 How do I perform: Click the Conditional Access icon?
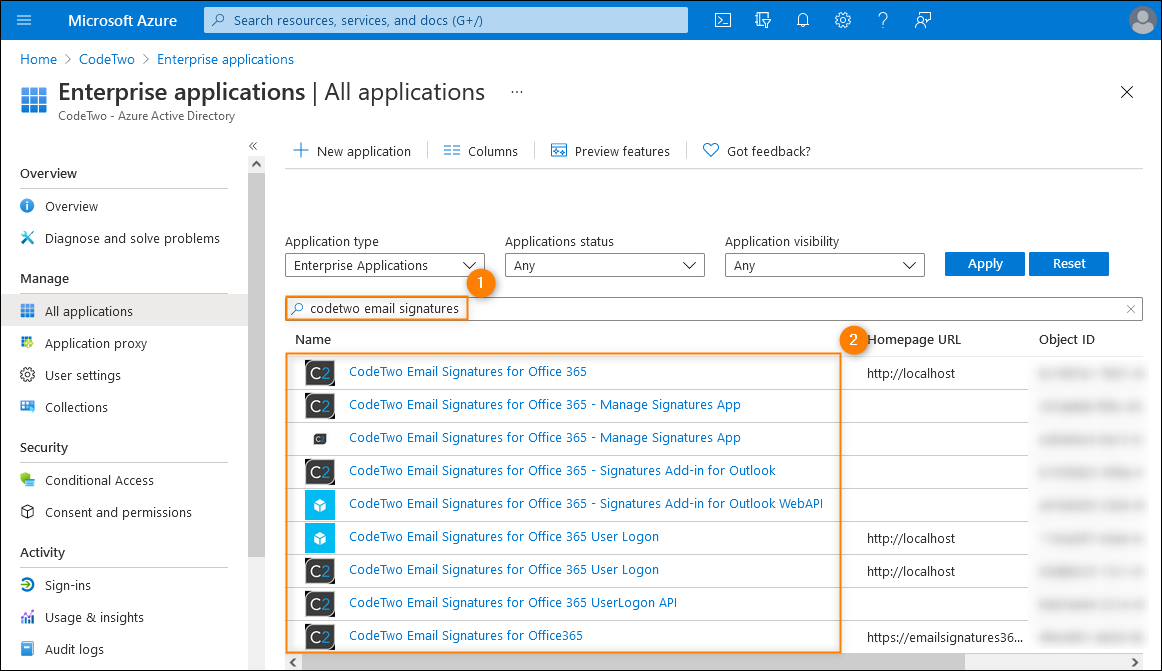(x=27, y=480)
